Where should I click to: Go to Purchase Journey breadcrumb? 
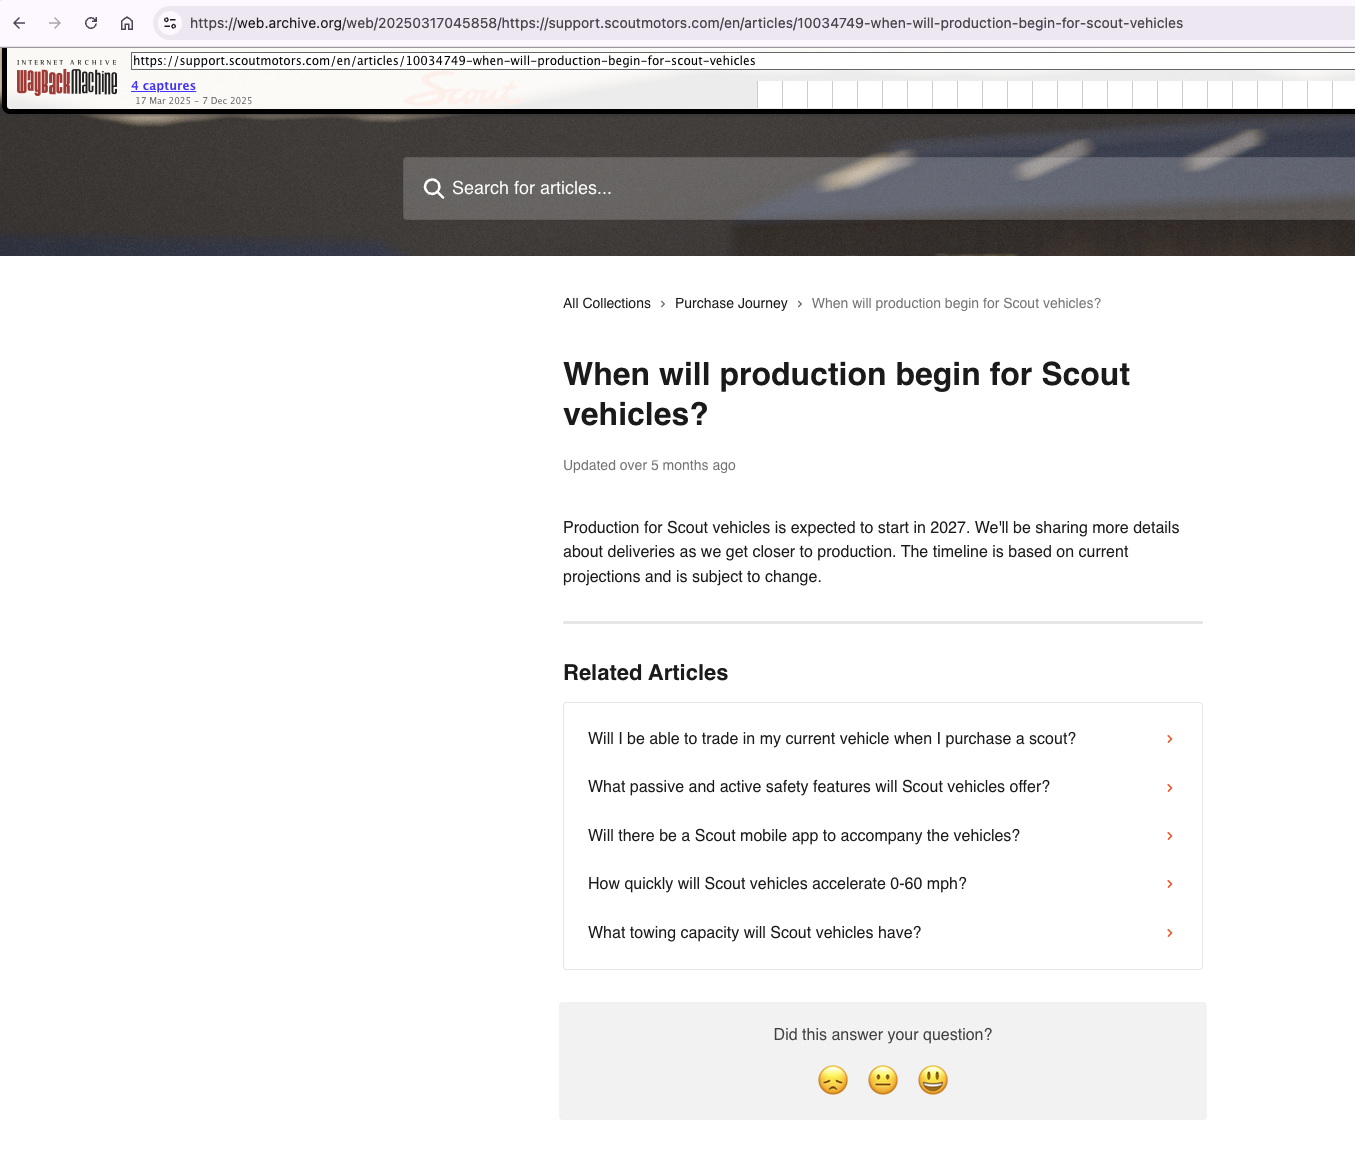tap(731, 303)
